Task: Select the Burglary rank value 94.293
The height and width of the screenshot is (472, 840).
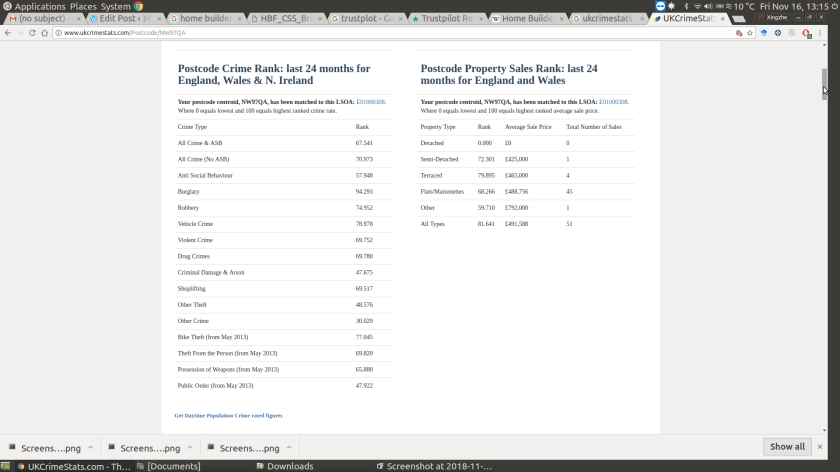Action: coord(364,192)
